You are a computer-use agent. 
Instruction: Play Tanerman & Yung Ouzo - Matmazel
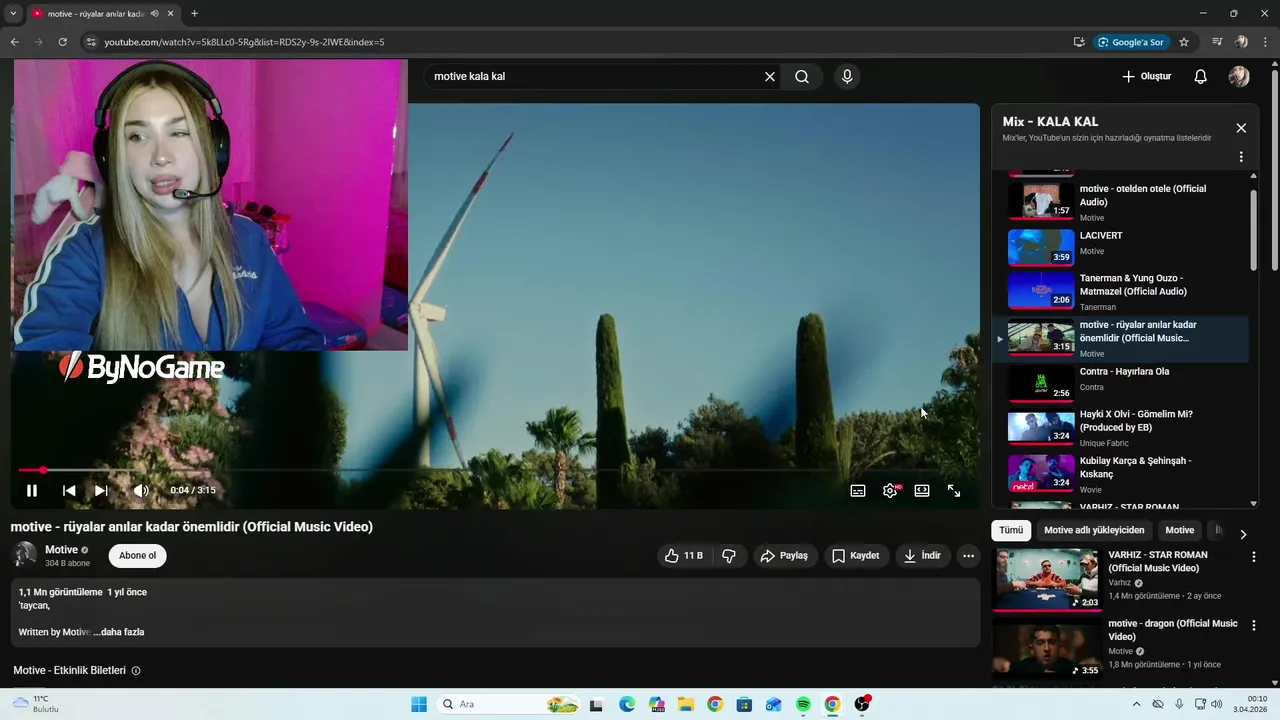[x=1120, y=291]
